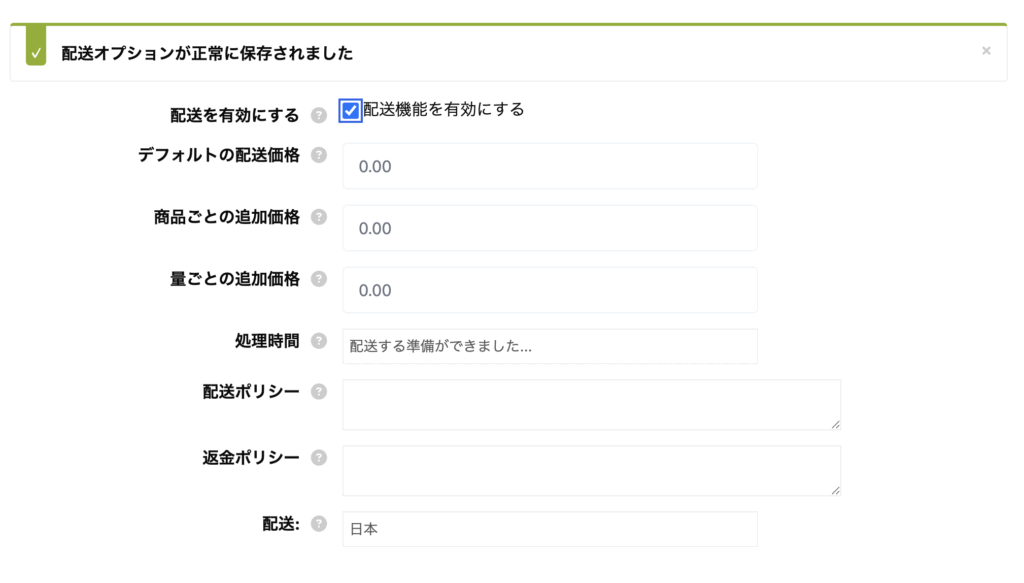1024x583 pixels.
Task: Uncheck the 配送機能を有効にする checkbox
Action: (350, 111)
